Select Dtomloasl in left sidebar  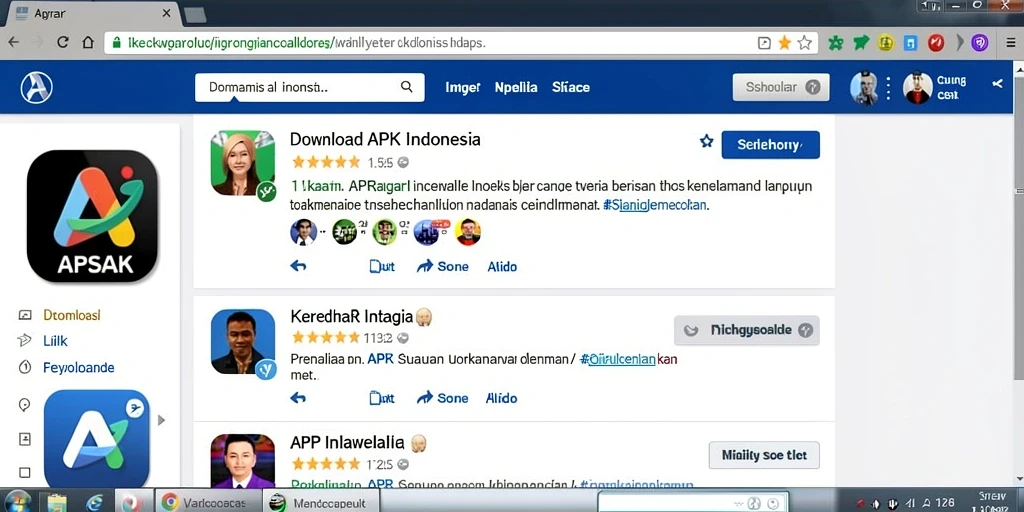[x=72, y=315]
